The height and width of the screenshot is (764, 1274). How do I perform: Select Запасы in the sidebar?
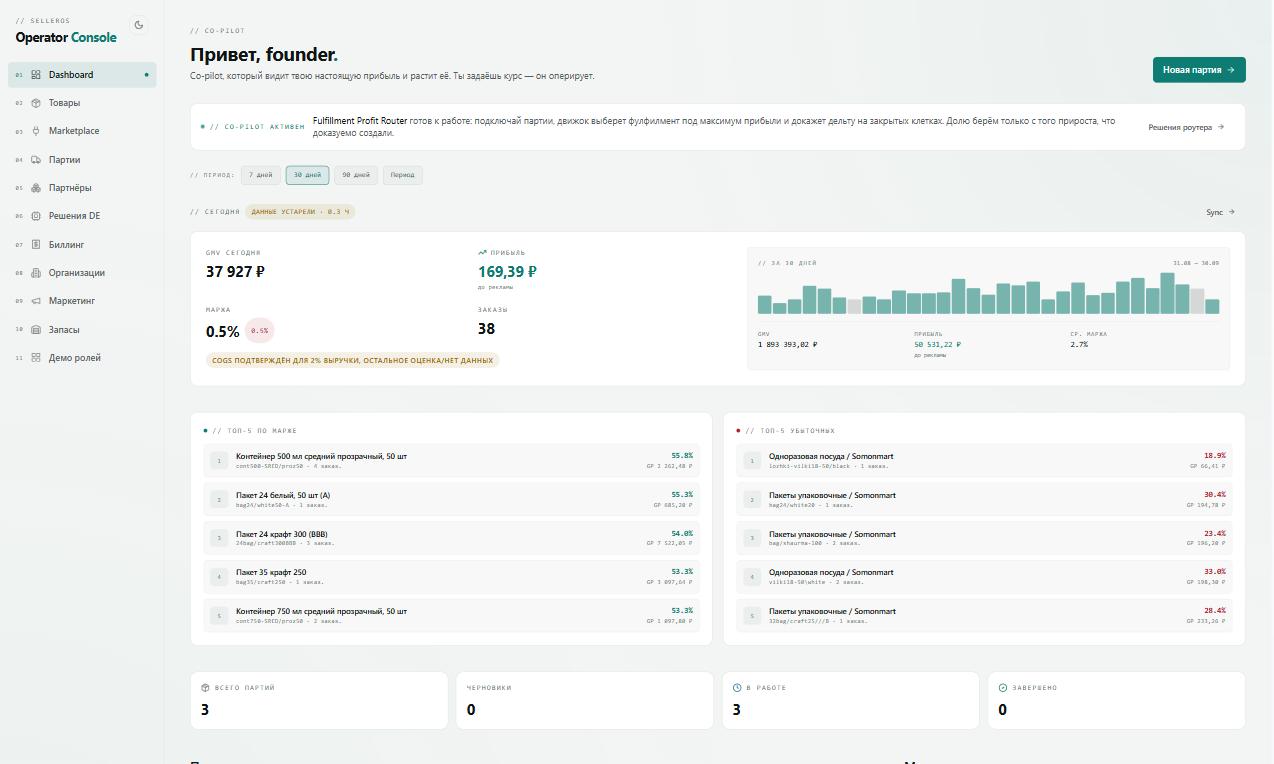point(82,330)
